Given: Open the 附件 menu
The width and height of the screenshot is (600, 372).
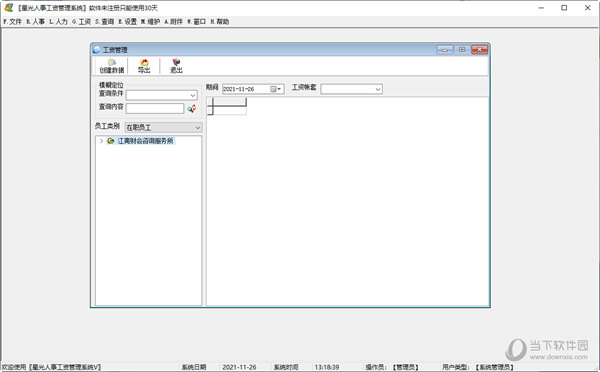Looking at the screenshot, I should [173, 22].
